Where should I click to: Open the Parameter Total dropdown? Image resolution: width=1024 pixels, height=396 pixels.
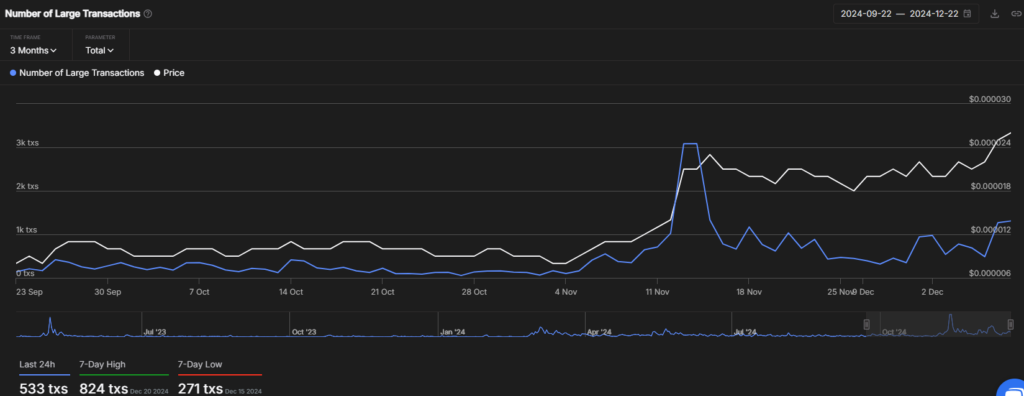100,50
